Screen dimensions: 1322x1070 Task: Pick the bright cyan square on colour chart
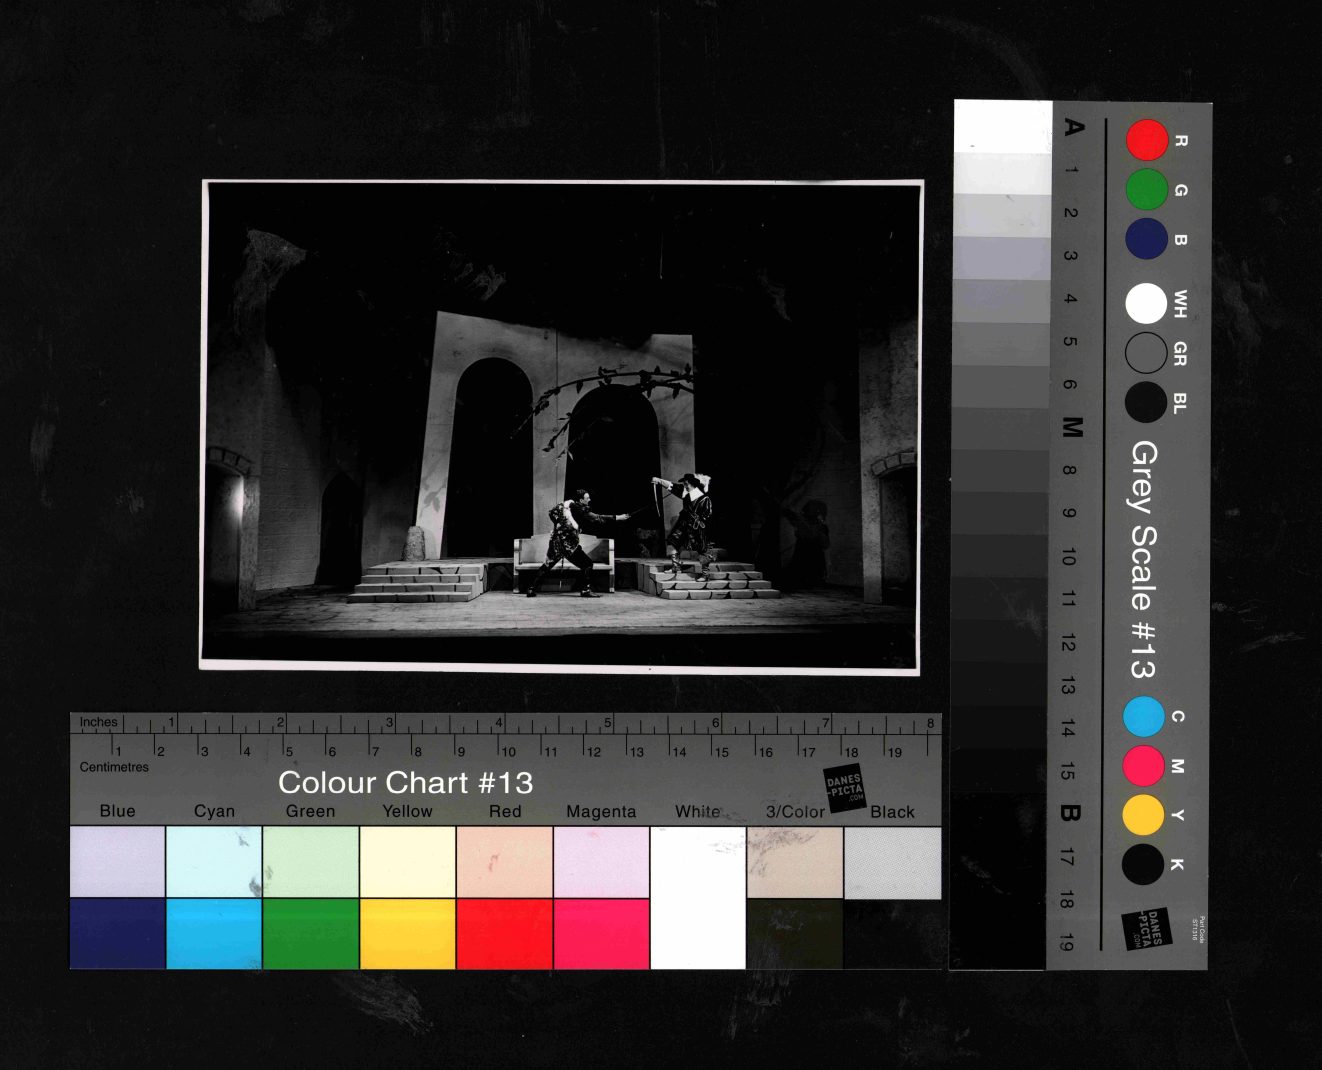tap(213, 933)
